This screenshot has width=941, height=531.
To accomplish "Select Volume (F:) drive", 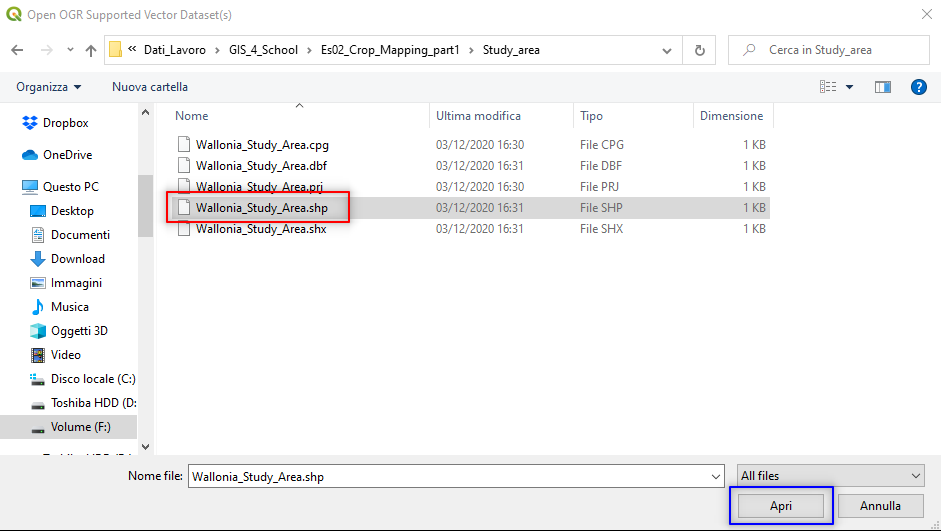I will click(80, 427).
